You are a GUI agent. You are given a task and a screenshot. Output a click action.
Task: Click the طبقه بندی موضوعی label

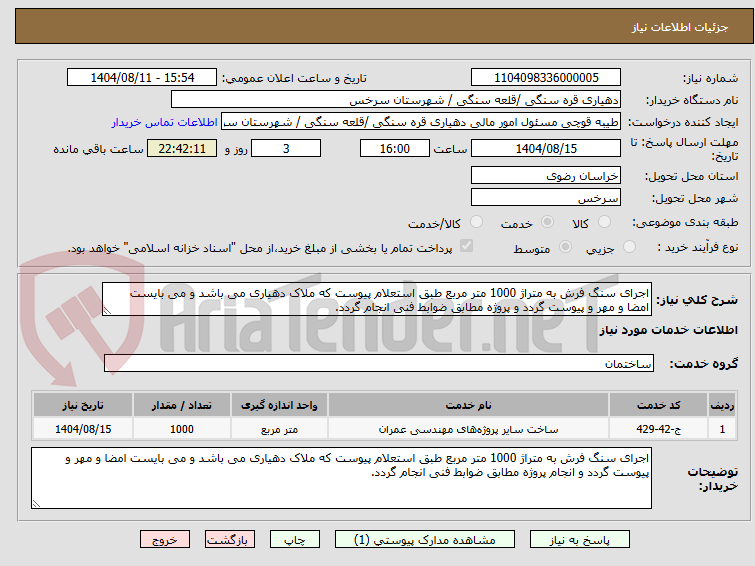685,222
